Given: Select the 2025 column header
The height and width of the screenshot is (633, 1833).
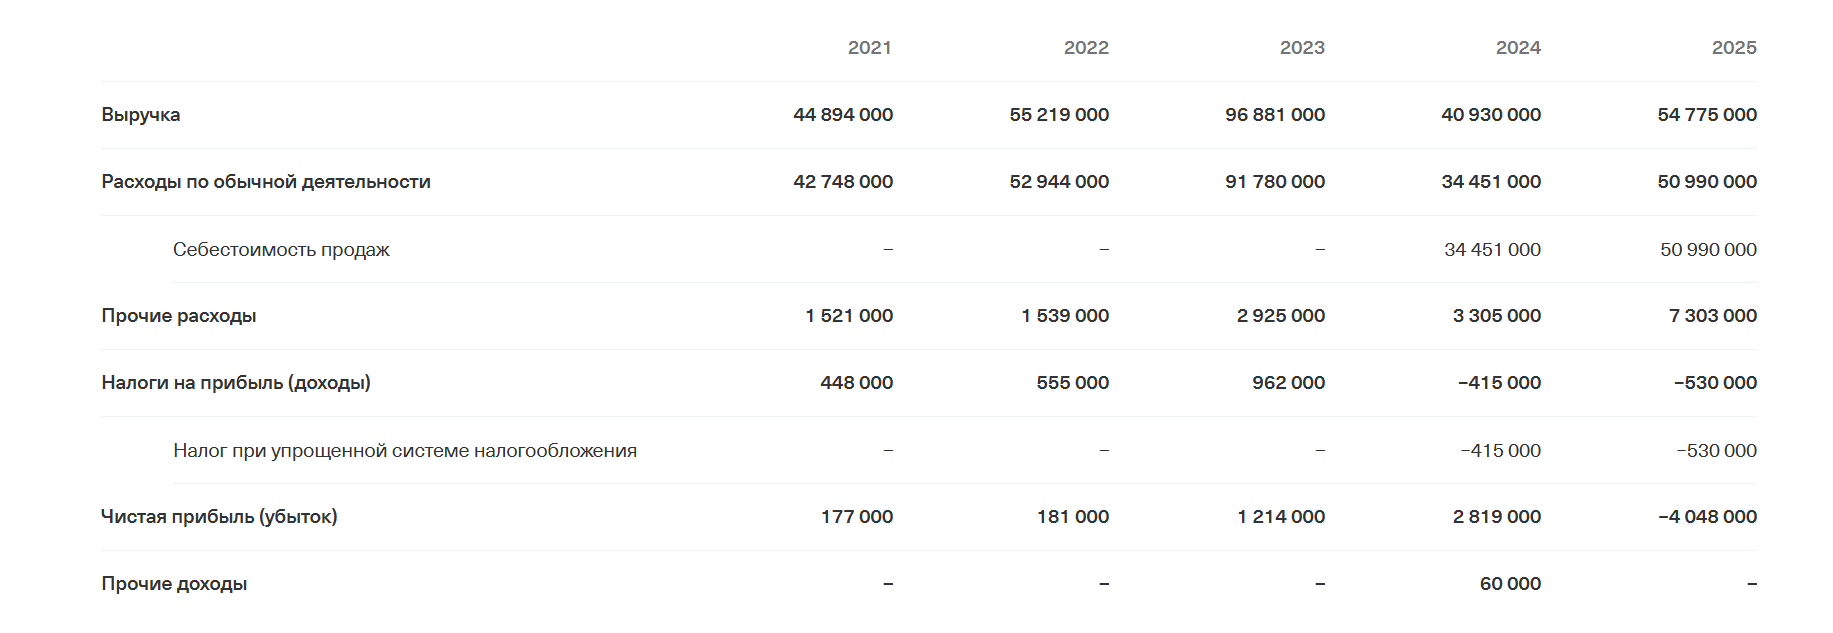Looking at the screenshot, I should pos(1734,47).
